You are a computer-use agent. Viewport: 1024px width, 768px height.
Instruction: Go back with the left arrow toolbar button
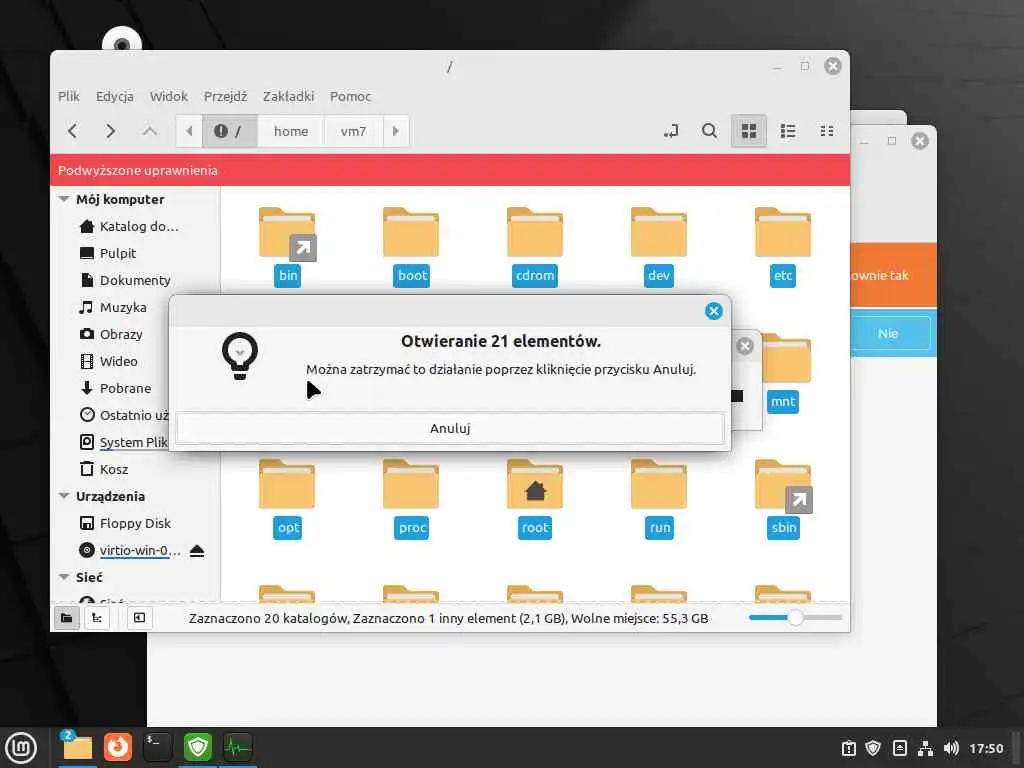click(73, 131)
